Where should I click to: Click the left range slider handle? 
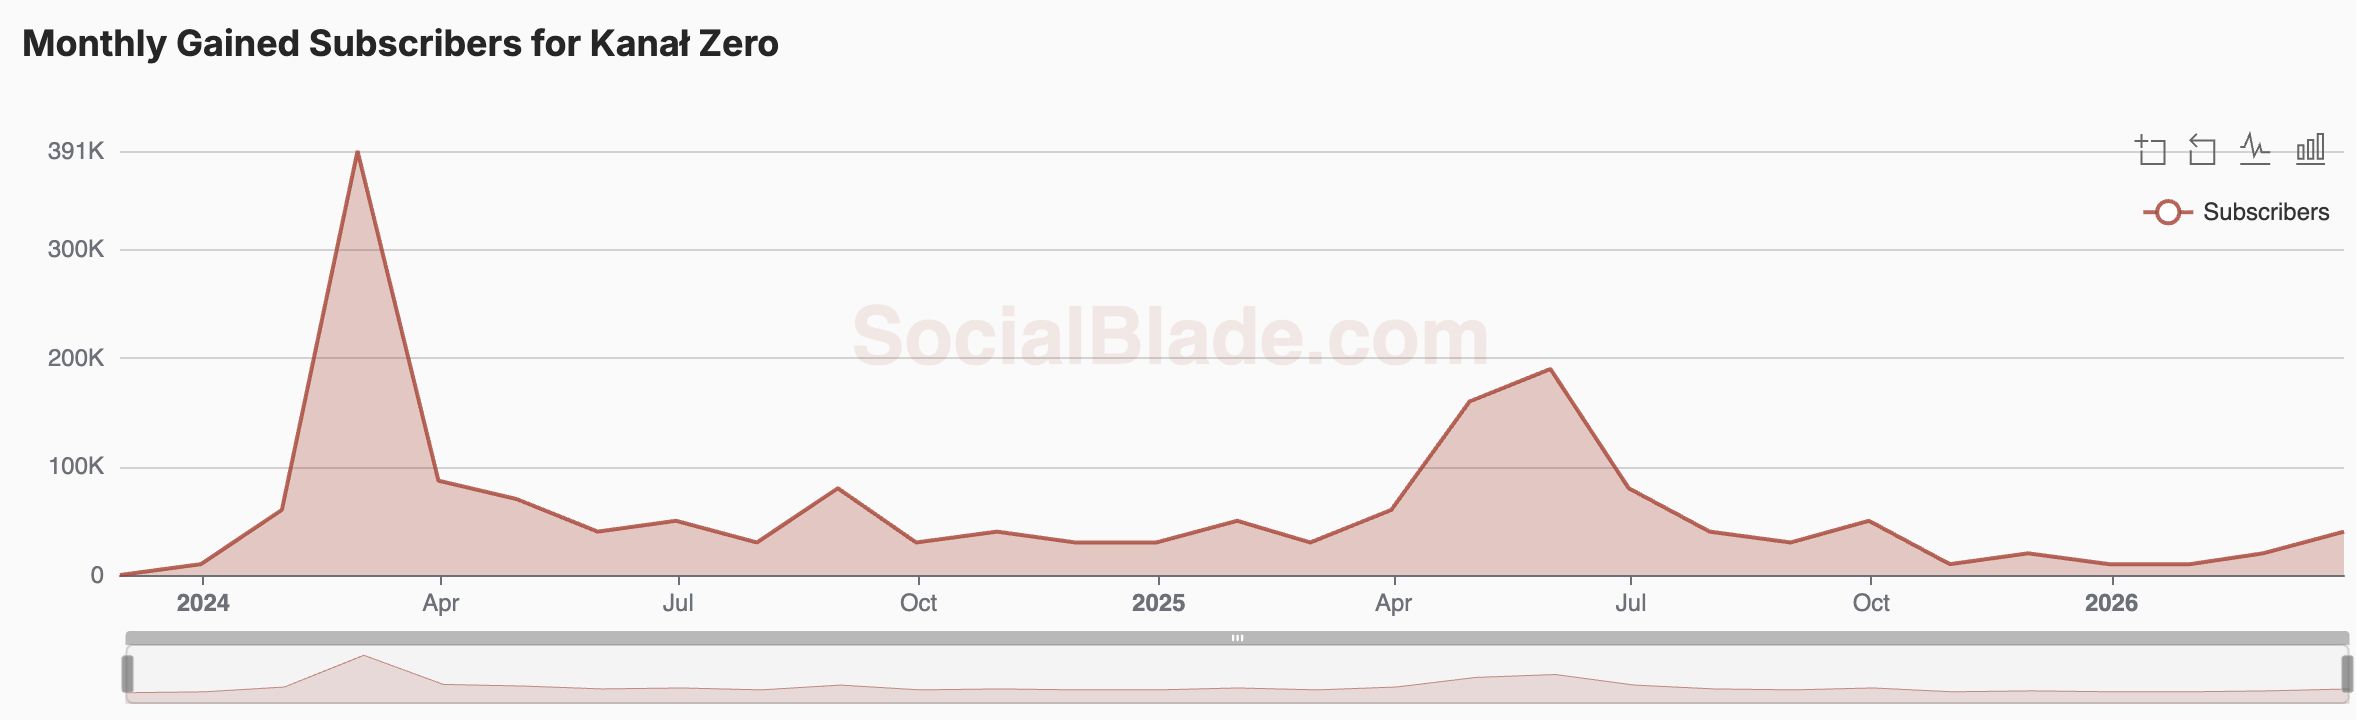coord(128,674)
